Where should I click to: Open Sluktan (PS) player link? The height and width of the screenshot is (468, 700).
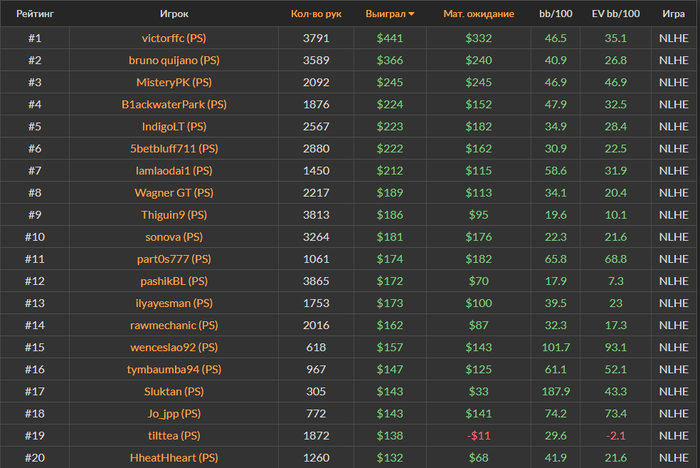174,391
